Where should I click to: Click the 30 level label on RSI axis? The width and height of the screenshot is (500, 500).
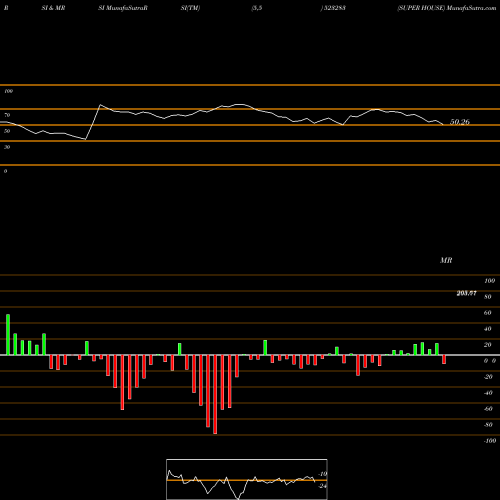point(7,147)
